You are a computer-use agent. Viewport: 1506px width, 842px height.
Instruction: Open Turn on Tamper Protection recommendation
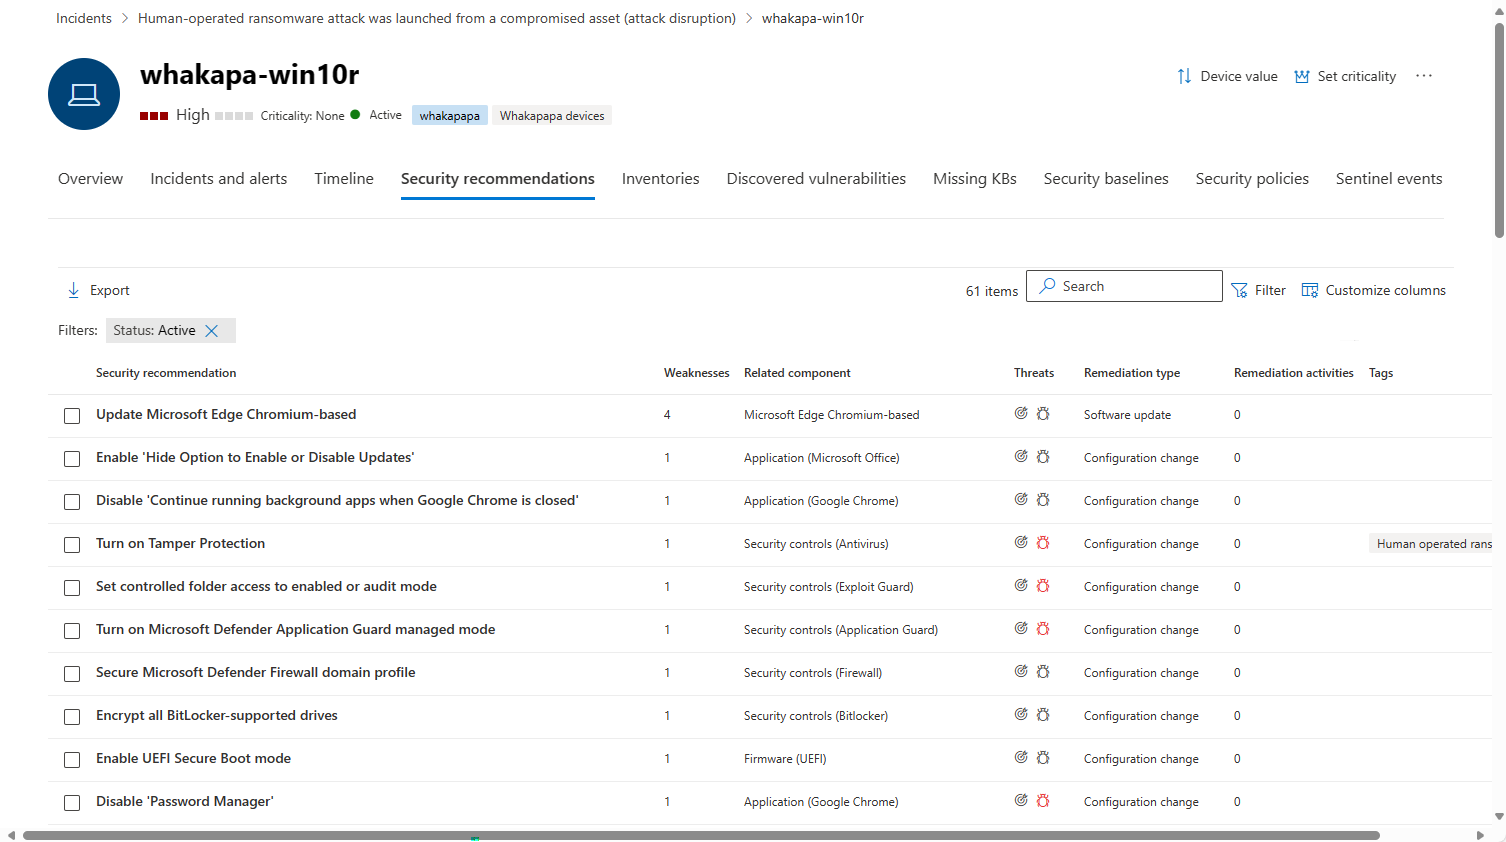pos(180,543)
